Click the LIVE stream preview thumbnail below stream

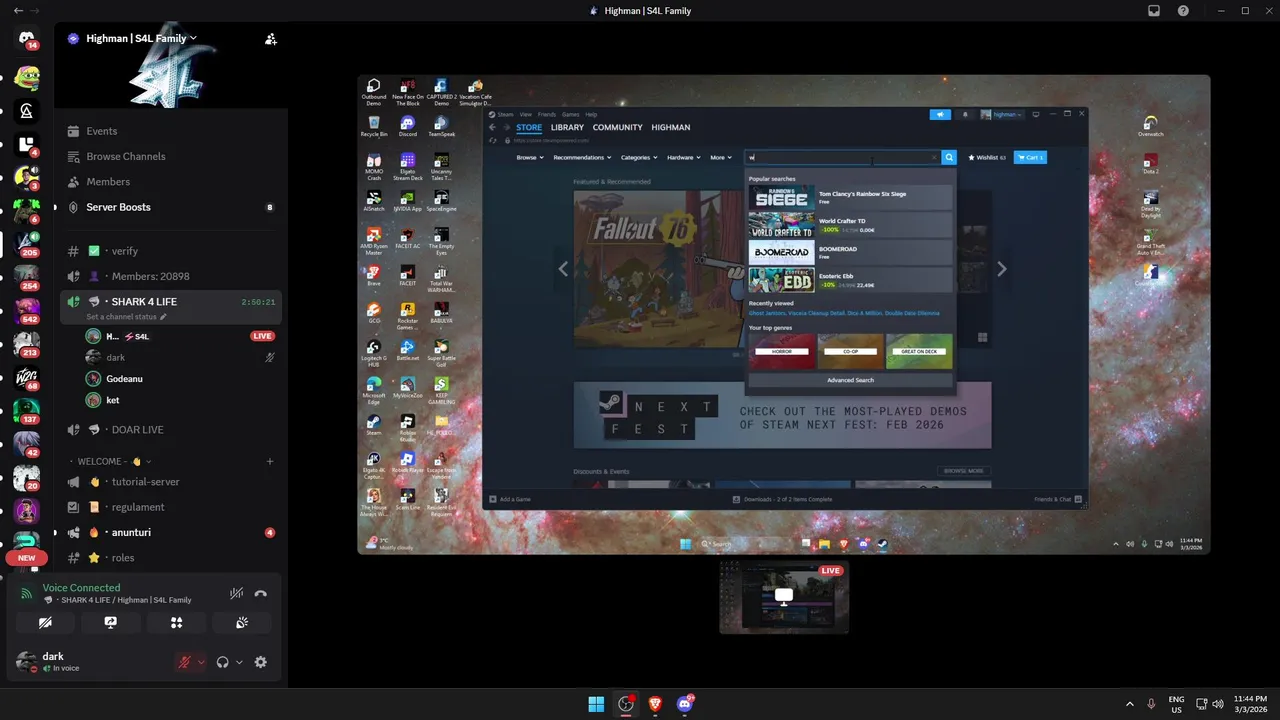click(784, 597)
